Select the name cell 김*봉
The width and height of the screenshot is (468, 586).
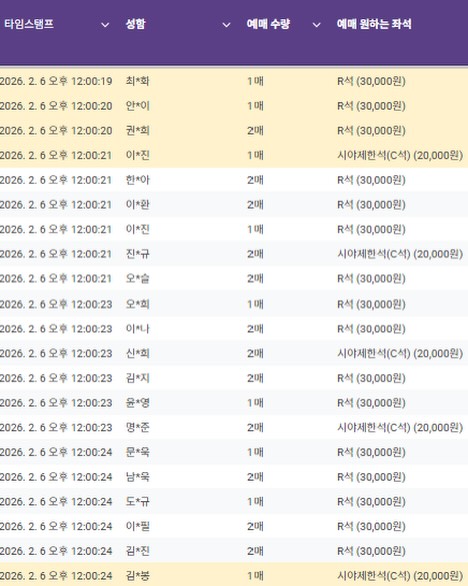point(138,575)
